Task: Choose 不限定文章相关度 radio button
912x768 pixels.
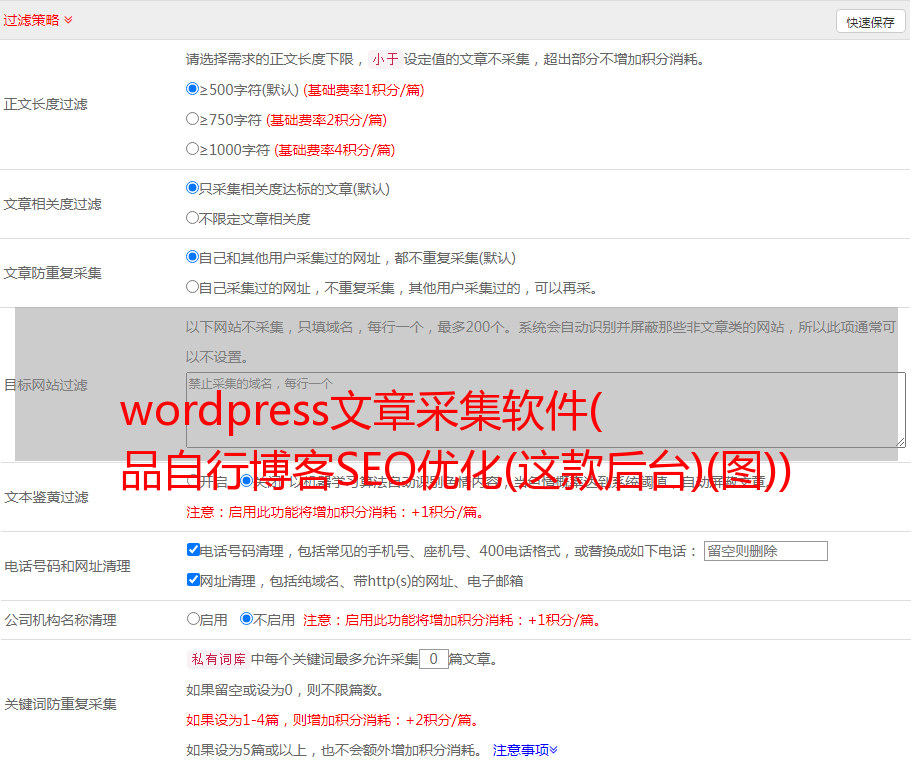Action: (x=192, y=218)
